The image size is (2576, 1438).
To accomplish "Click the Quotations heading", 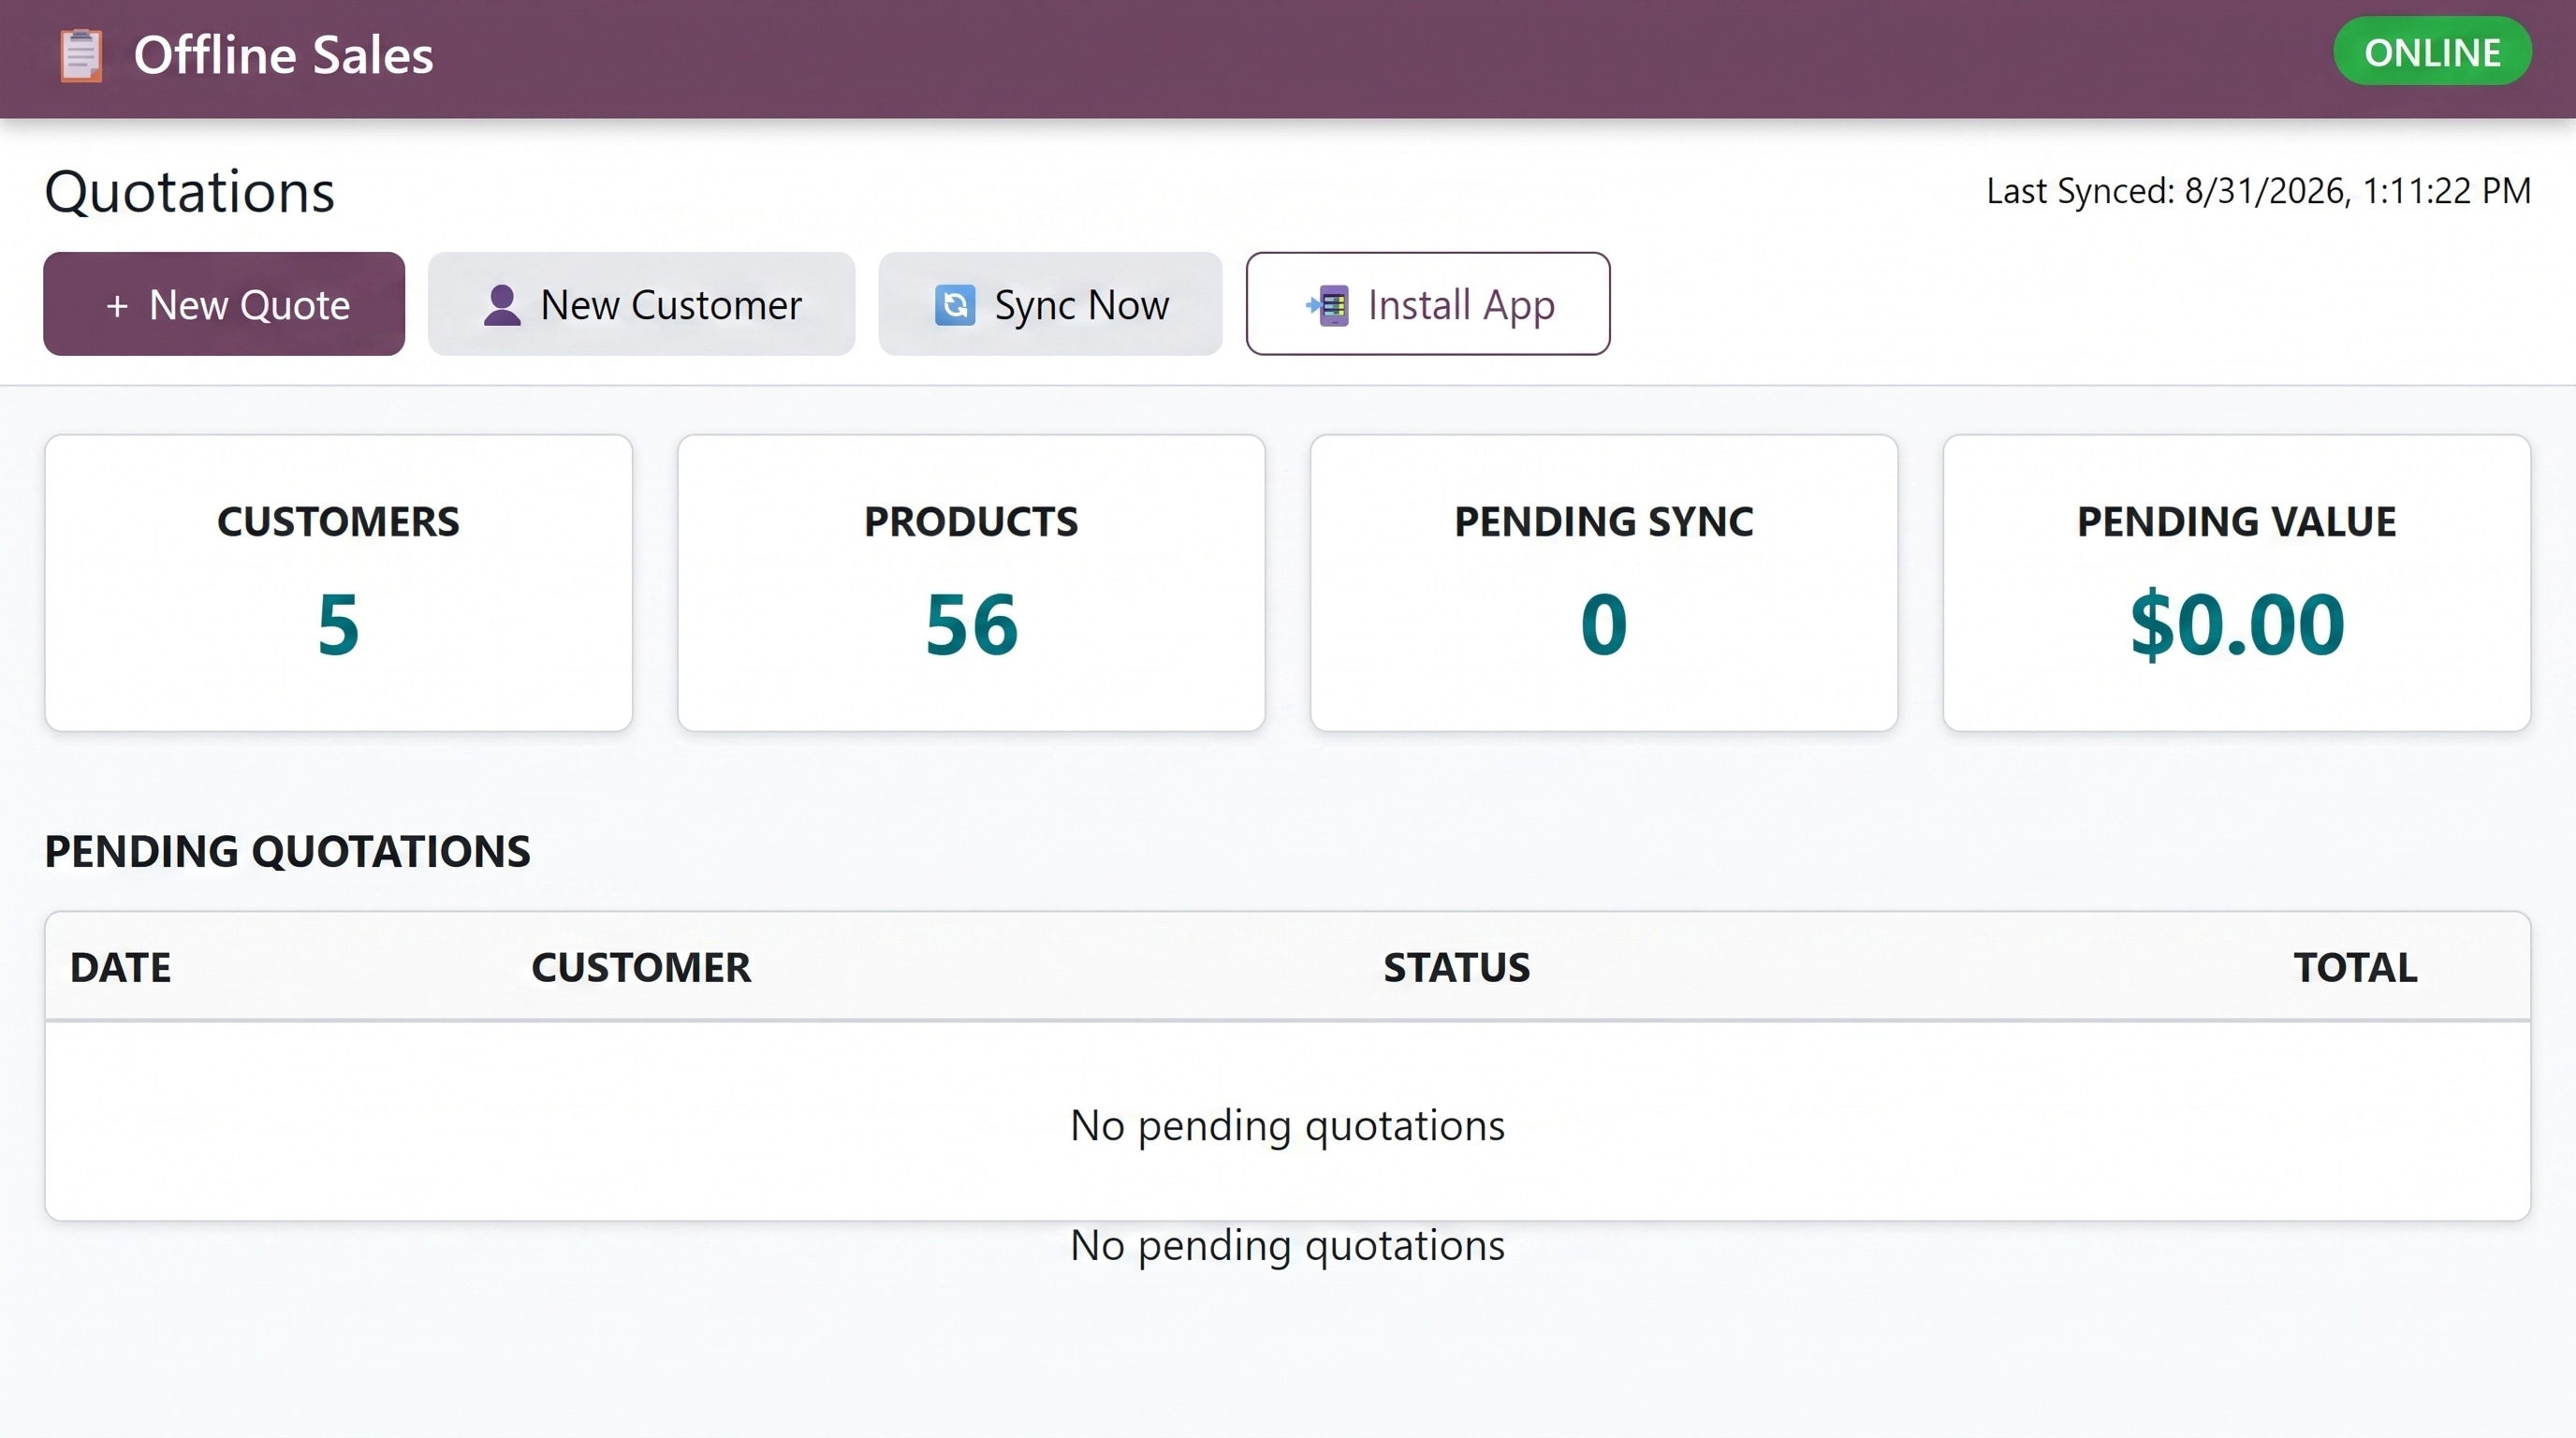I will coord(190,191).
